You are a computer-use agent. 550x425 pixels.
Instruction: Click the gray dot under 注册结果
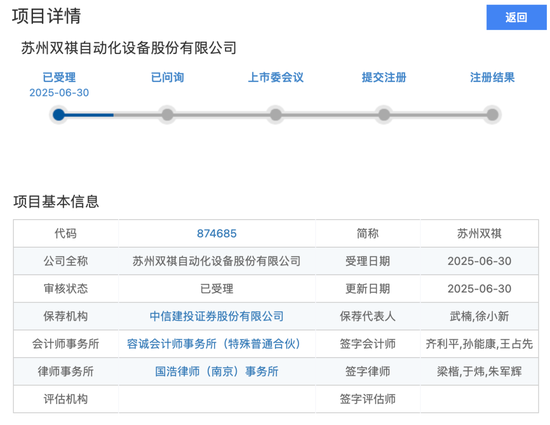[x=492, y=115]
